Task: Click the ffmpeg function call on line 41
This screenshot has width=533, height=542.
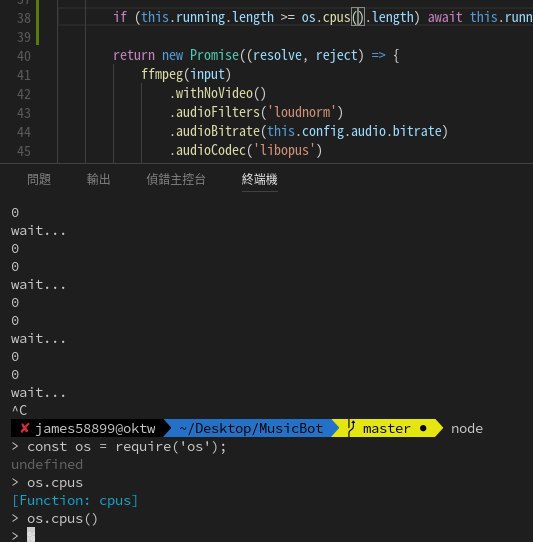Action: point(162,74)
